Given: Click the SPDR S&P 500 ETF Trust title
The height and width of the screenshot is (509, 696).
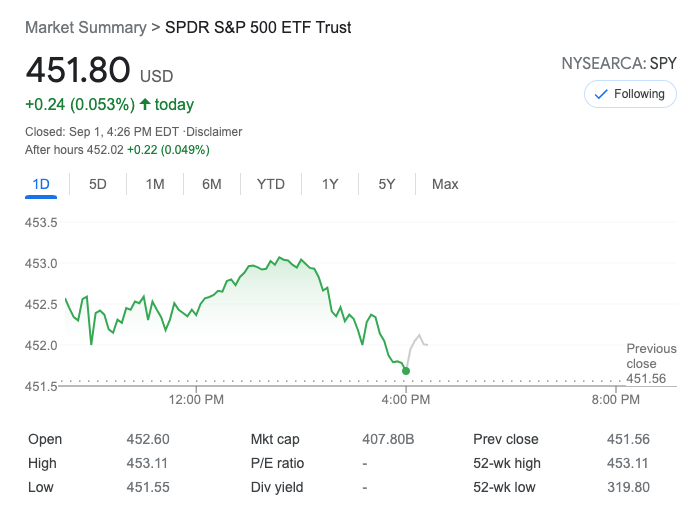Looking at the screenshot, I should coord(258,27).
